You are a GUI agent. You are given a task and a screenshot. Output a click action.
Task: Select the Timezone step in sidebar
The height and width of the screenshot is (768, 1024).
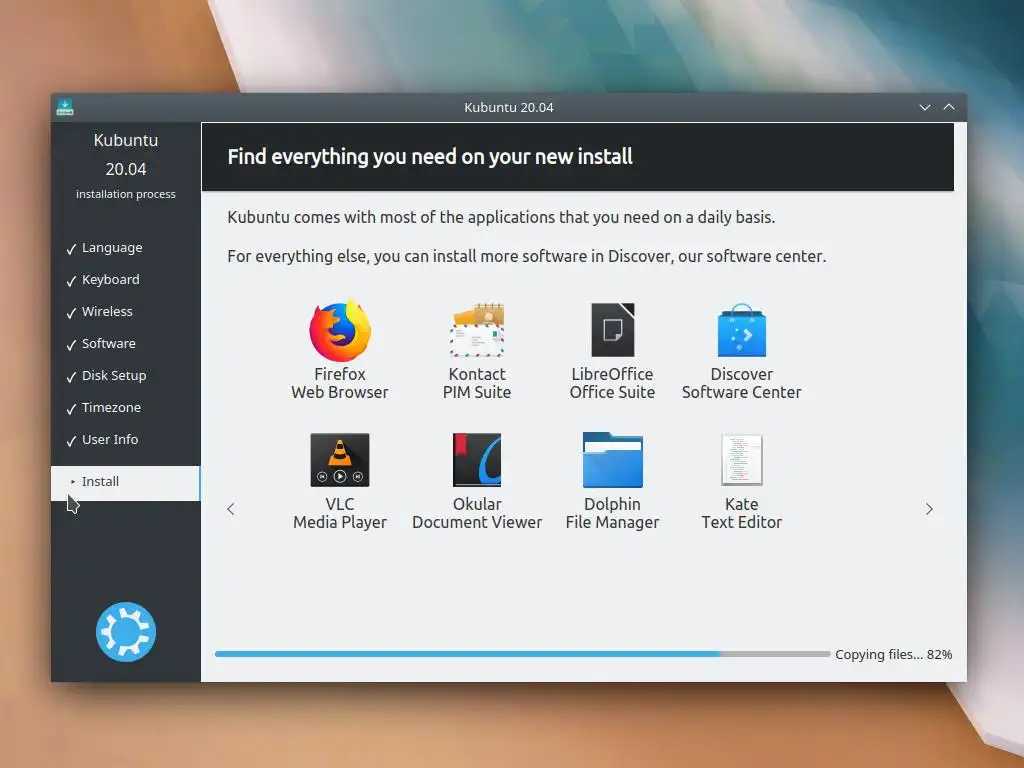point(104,408)
